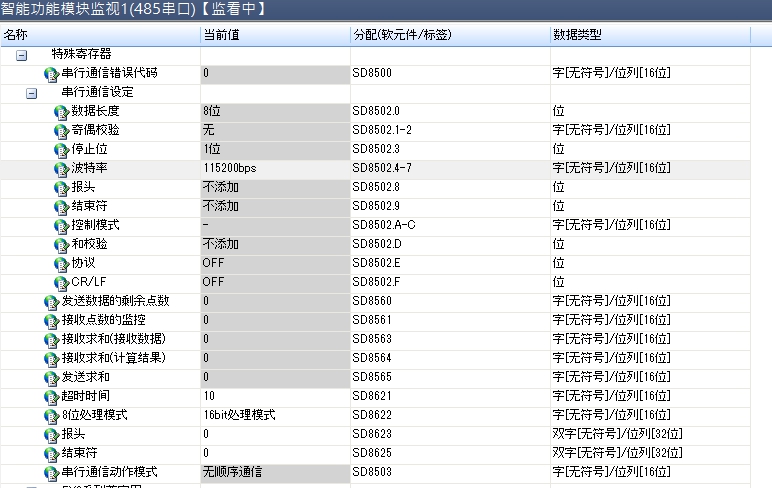The width and height of the screenshot is (772, 488).
Task: Click the icon next to 数据长度
Action: 61,112
